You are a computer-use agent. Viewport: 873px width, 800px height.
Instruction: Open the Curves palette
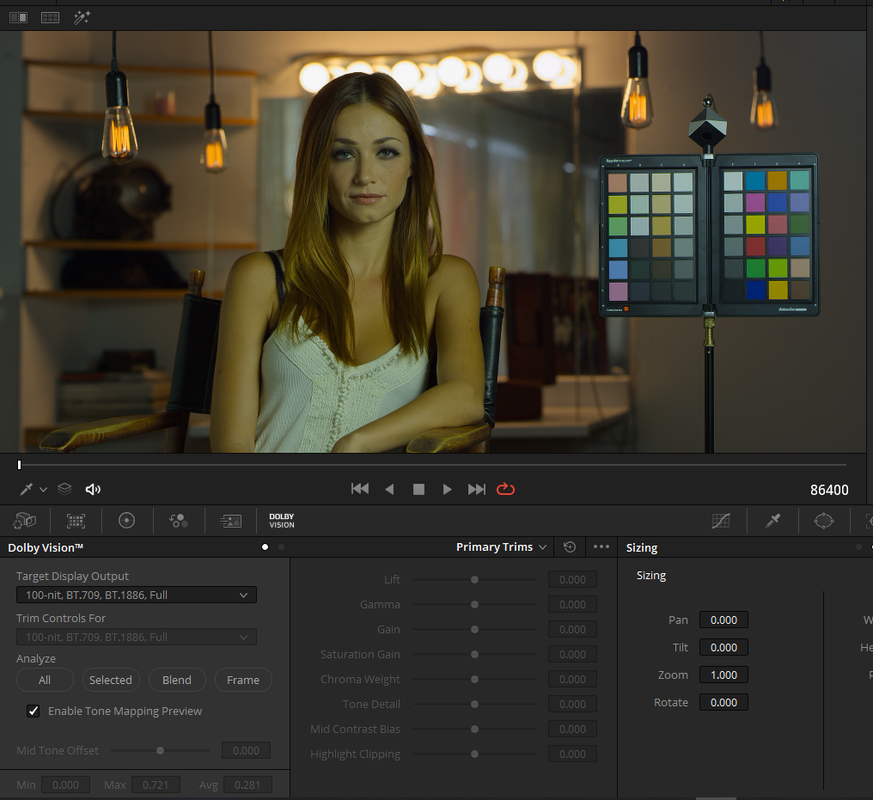[721, 521]
